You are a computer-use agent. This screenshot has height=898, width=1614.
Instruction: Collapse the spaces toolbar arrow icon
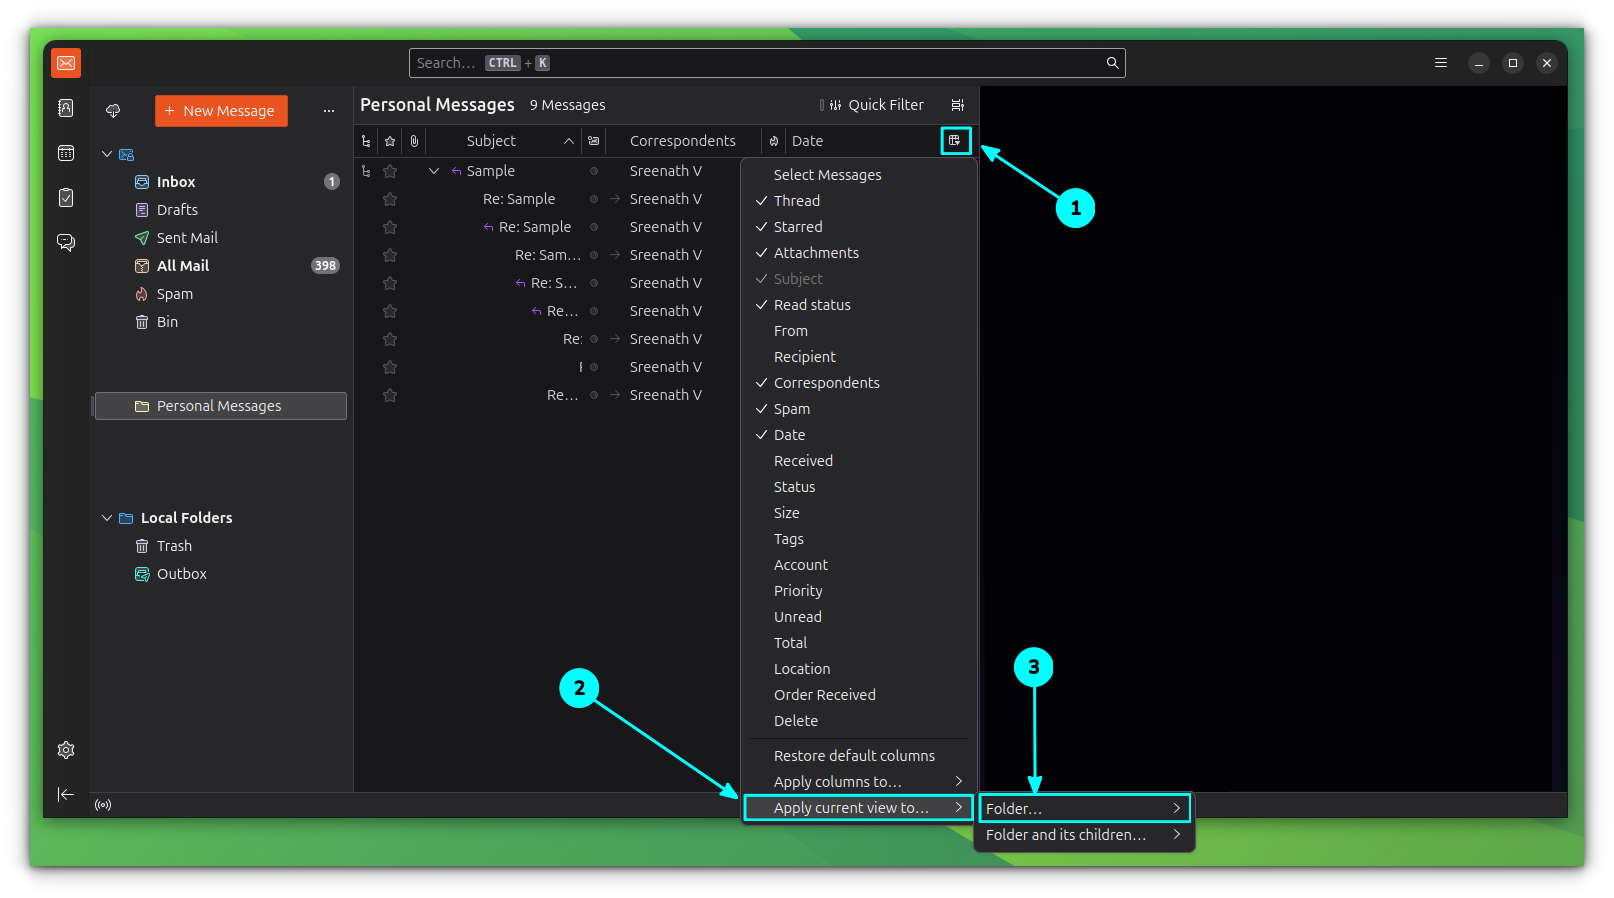coord(66,794)
